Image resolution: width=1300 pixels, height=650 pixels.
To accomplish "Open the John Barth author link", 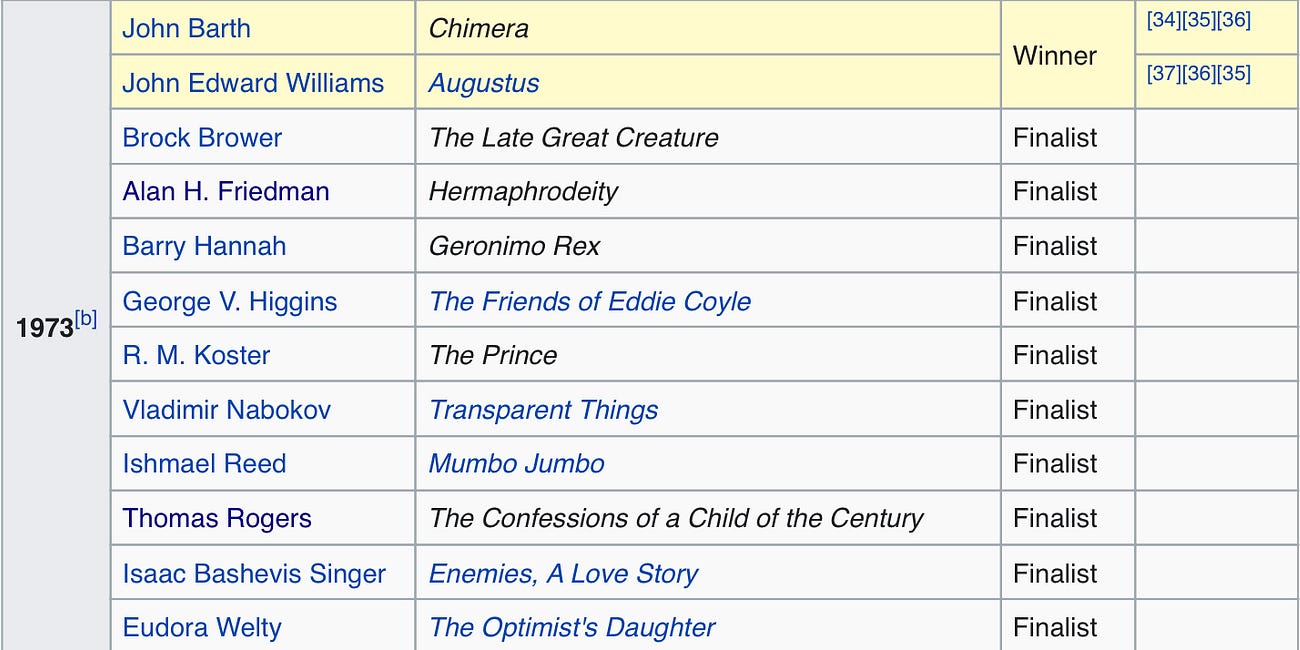I will point(186,28).
